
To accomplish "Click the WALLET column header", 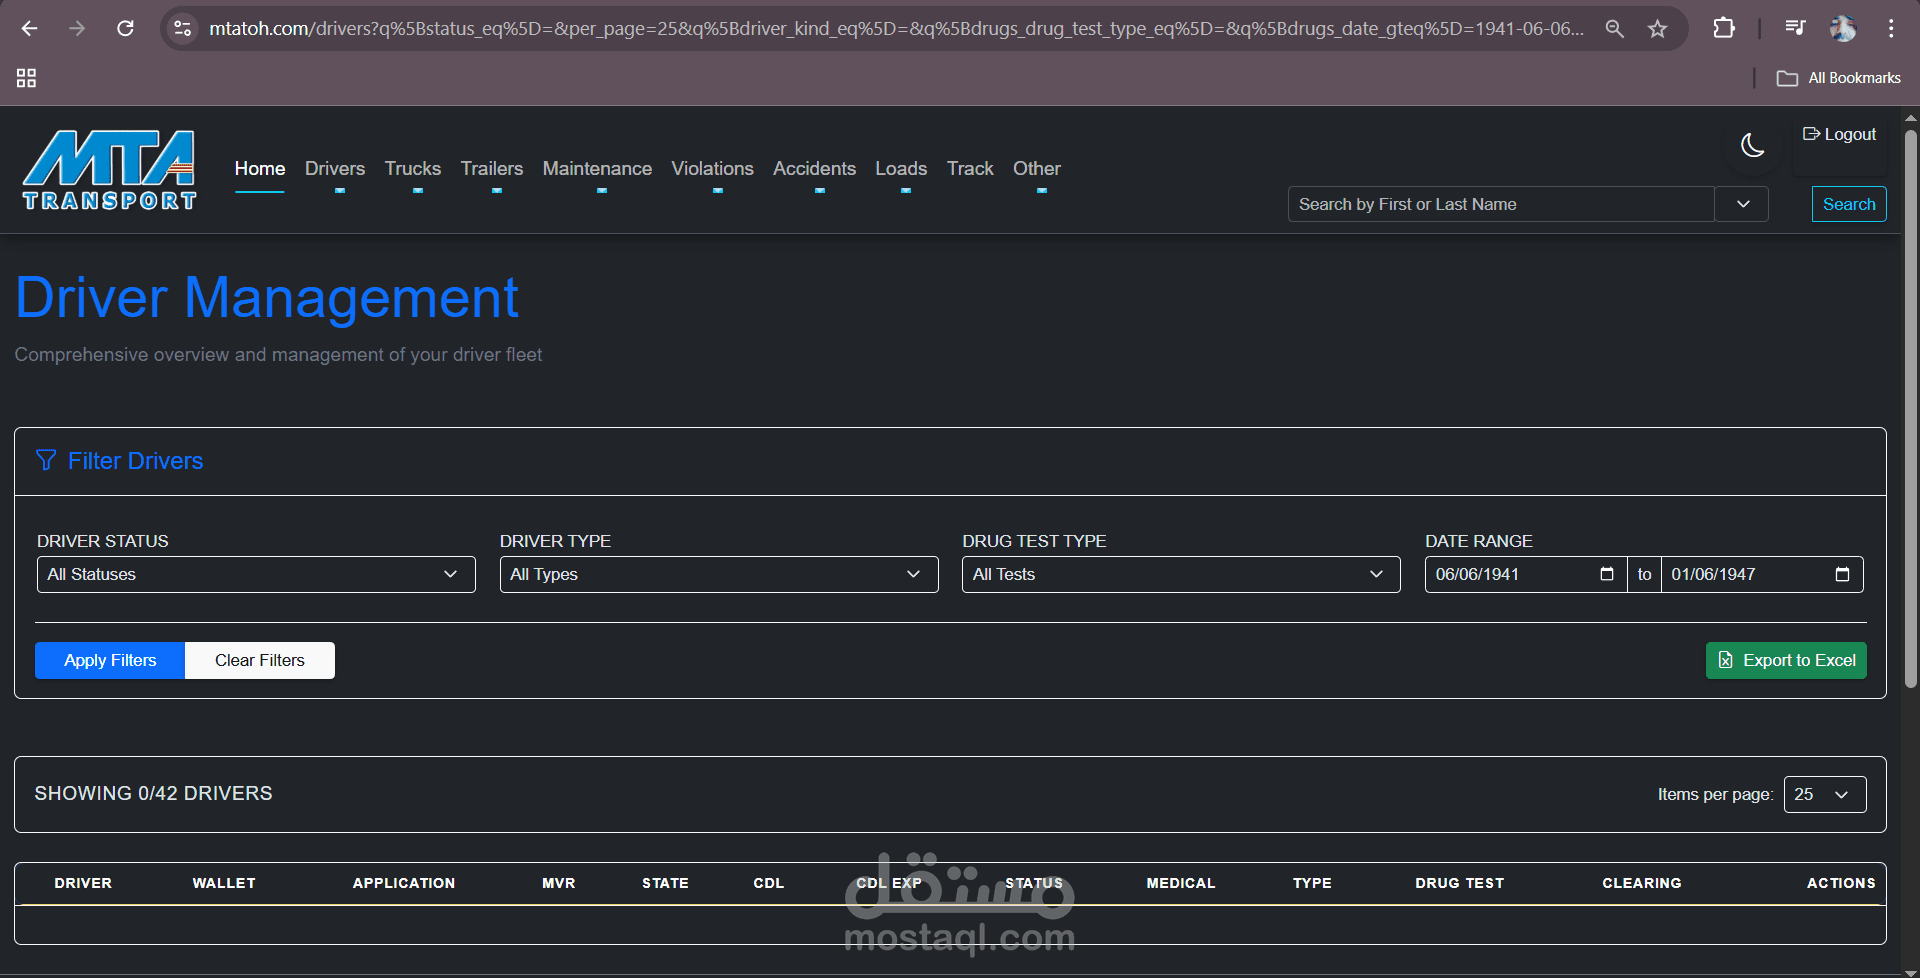I will pyautogui.click(x=224, y=883).
